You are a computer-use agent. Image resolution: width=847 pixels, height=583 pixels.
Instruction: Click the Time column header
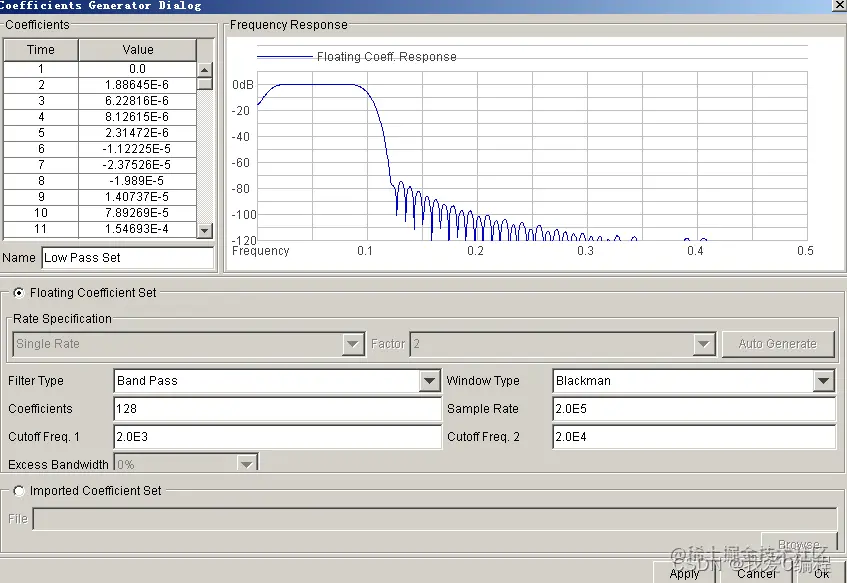point(41,50)
